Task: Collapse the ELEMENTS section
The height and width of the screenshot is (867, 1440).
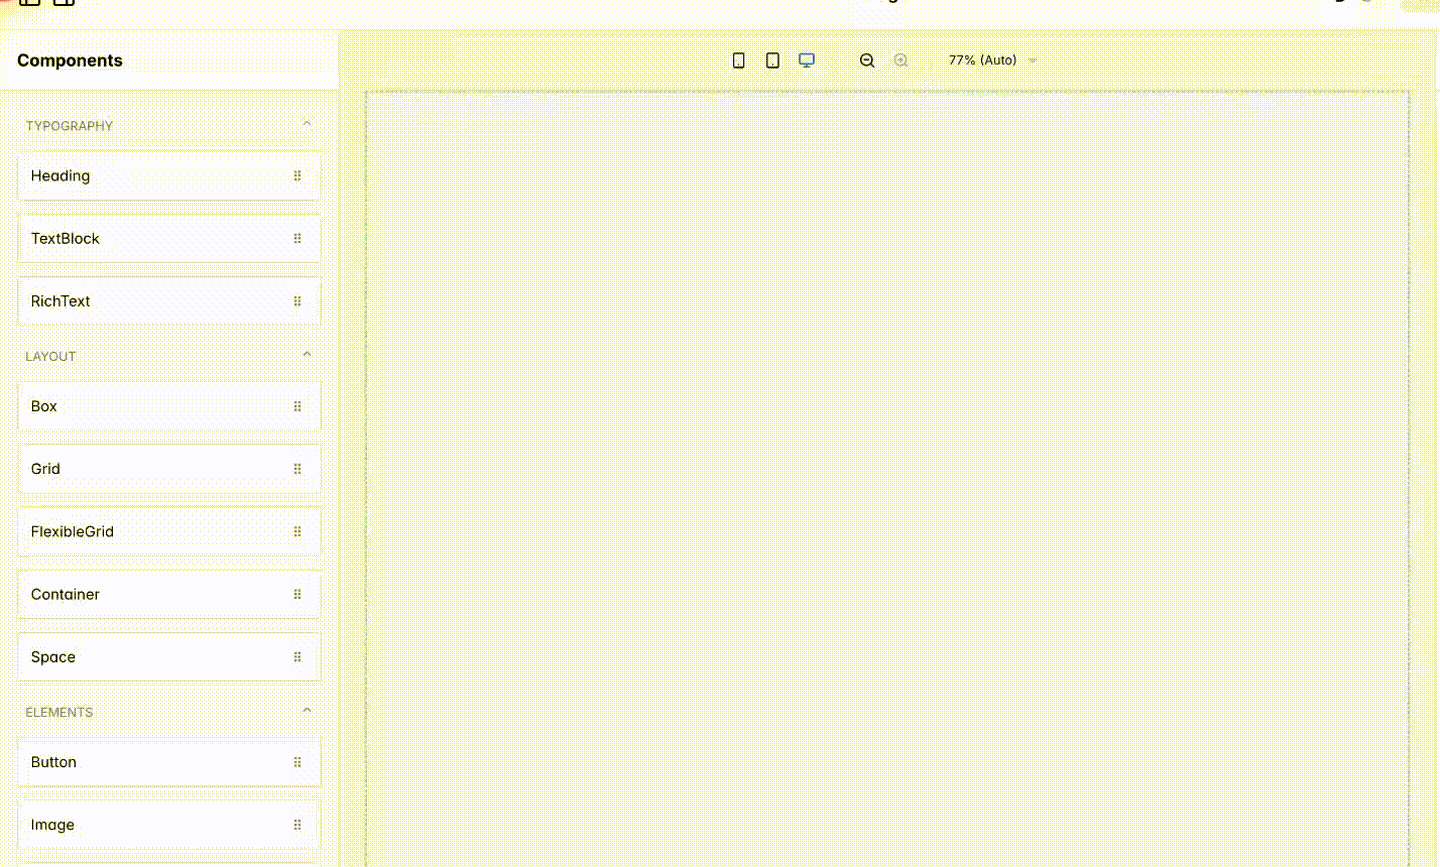Action: [x=307, y=709]
